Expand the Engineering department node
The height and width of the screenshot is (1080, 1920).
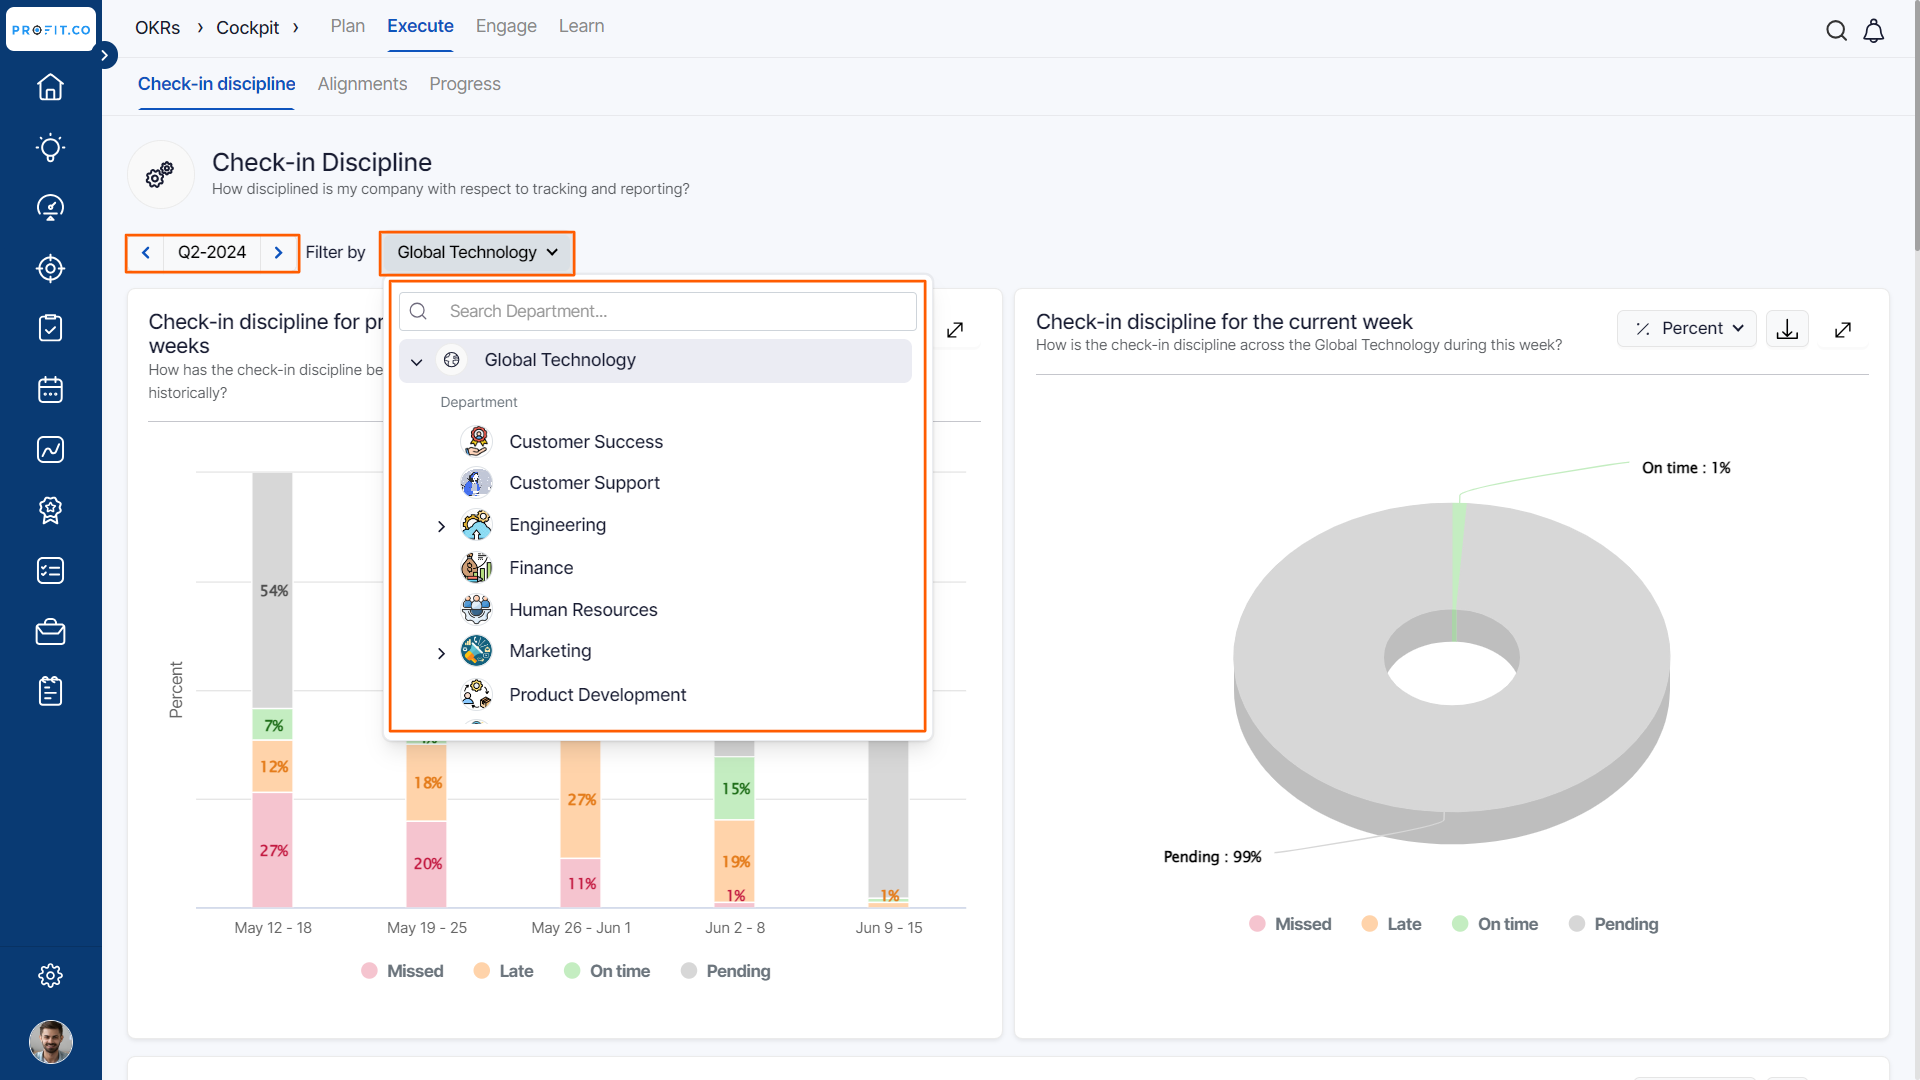441,526
